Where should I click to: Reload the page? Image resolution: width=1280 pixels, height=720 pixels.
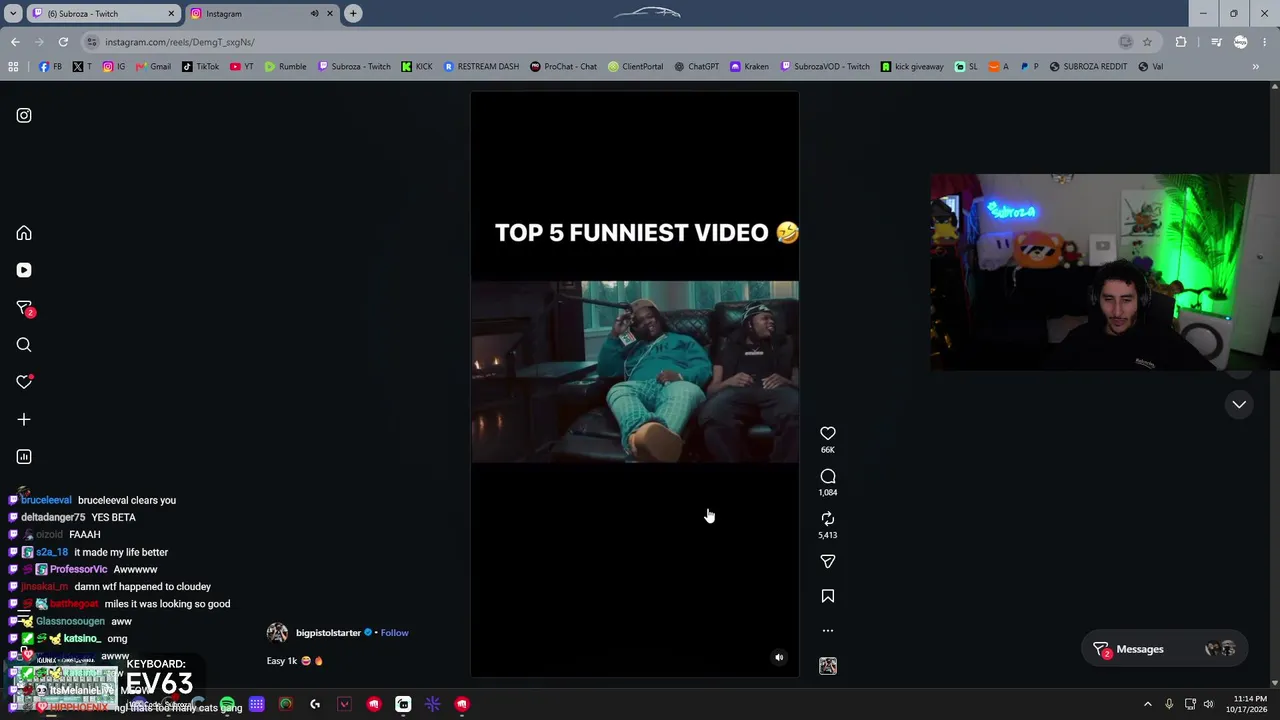coord(63,42)
